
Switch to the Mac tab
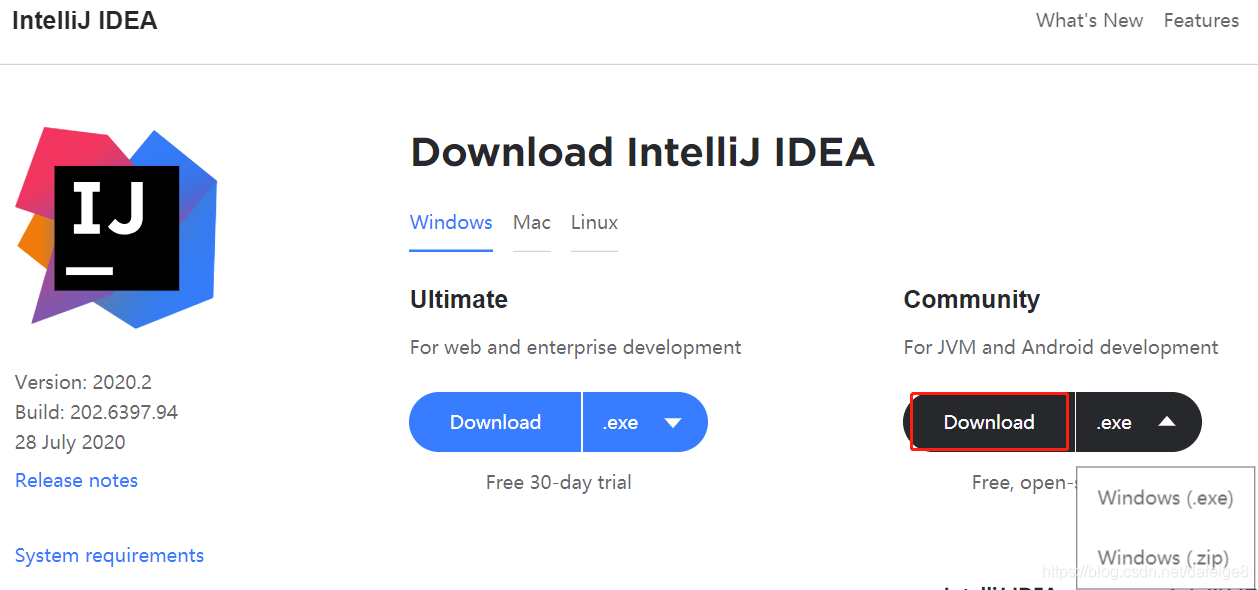click(x=531, y=222)
